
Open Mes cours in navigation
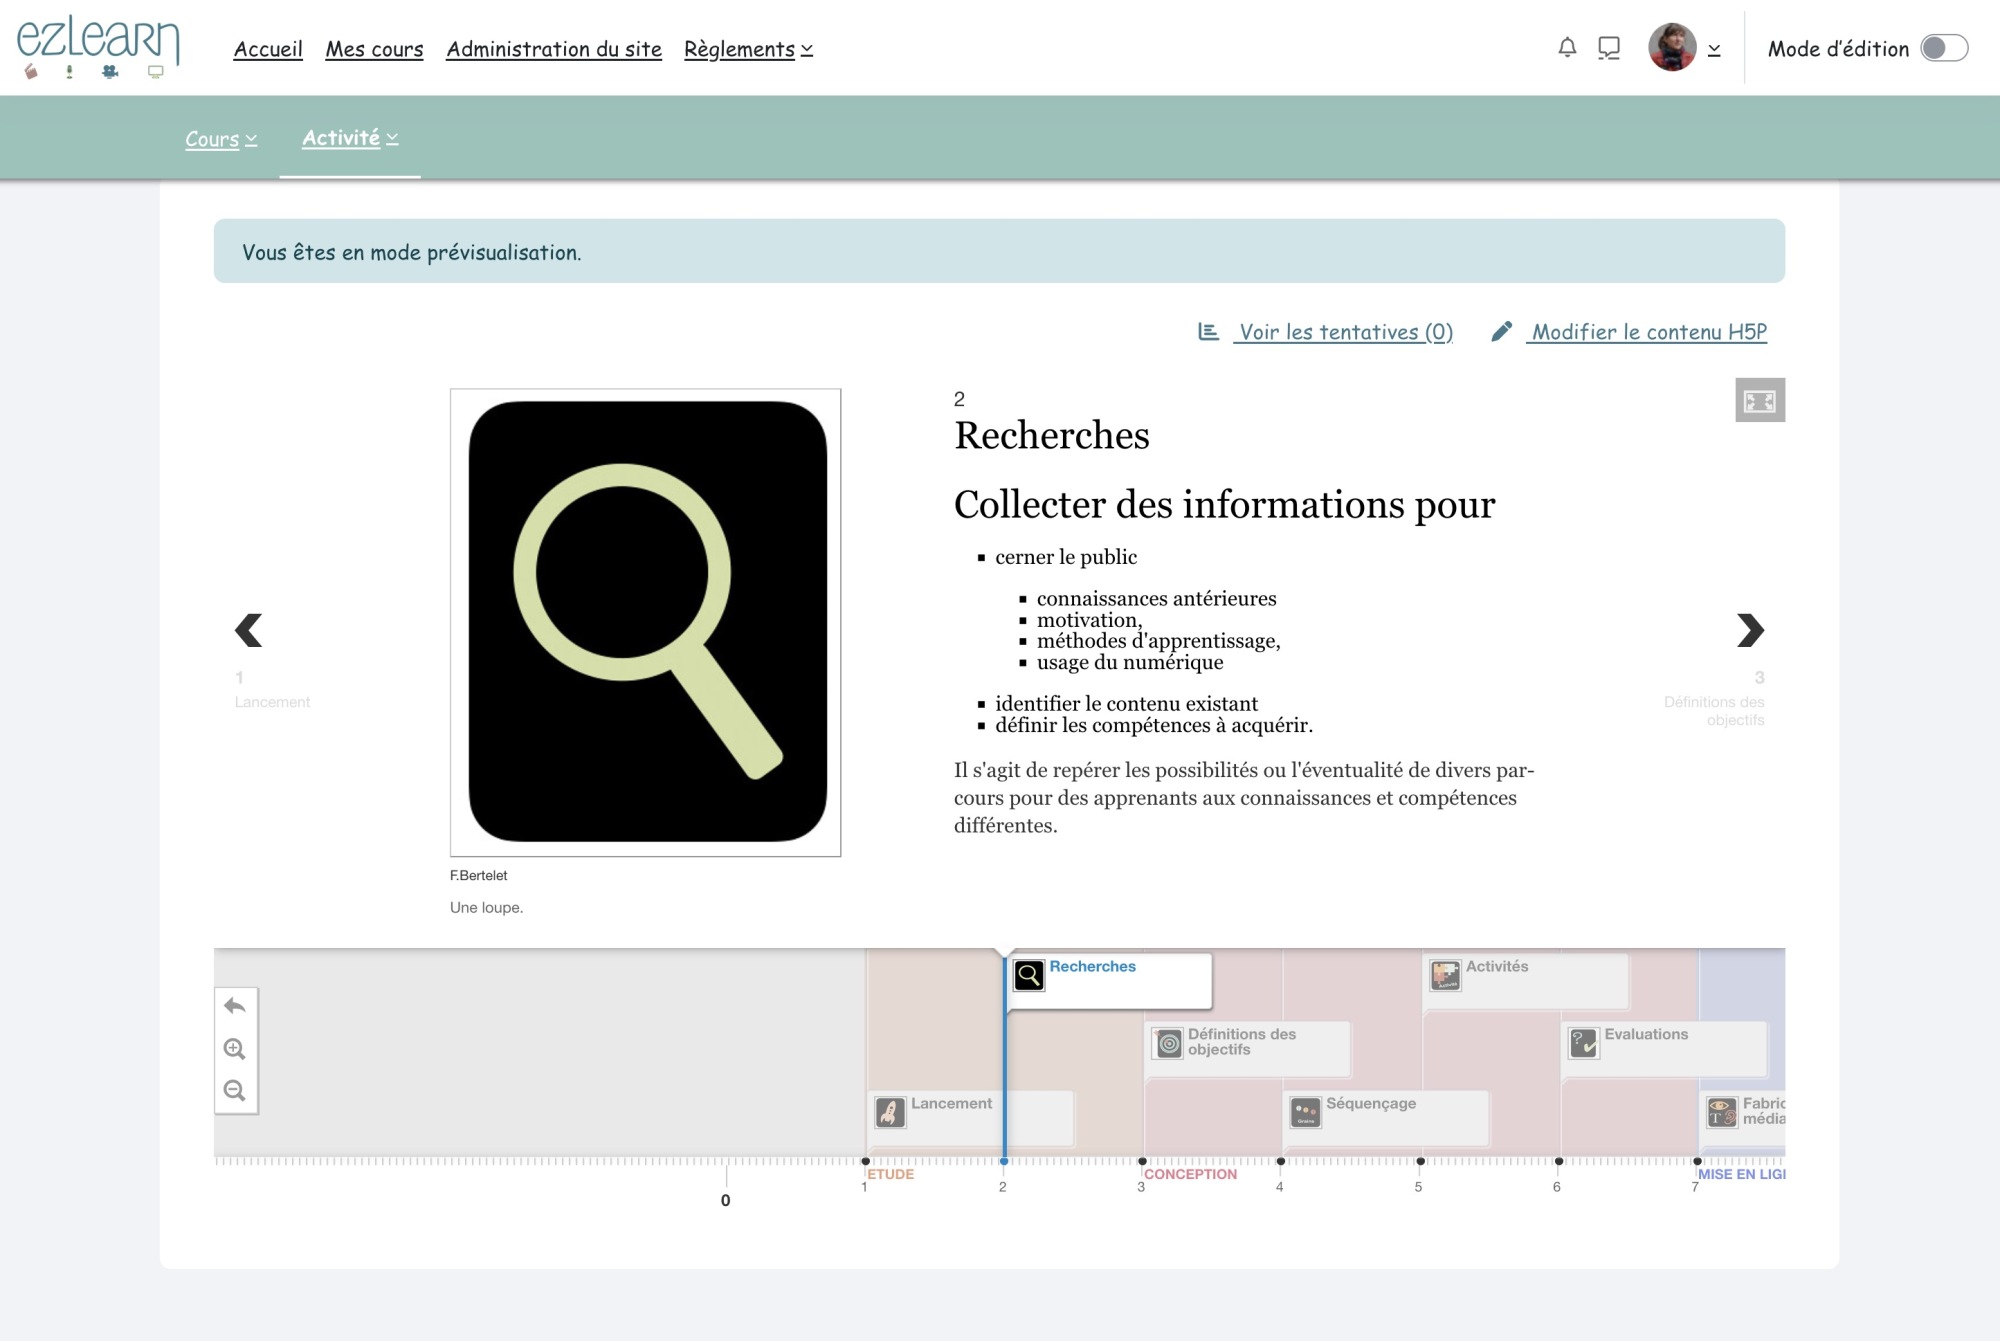point(374,49)
